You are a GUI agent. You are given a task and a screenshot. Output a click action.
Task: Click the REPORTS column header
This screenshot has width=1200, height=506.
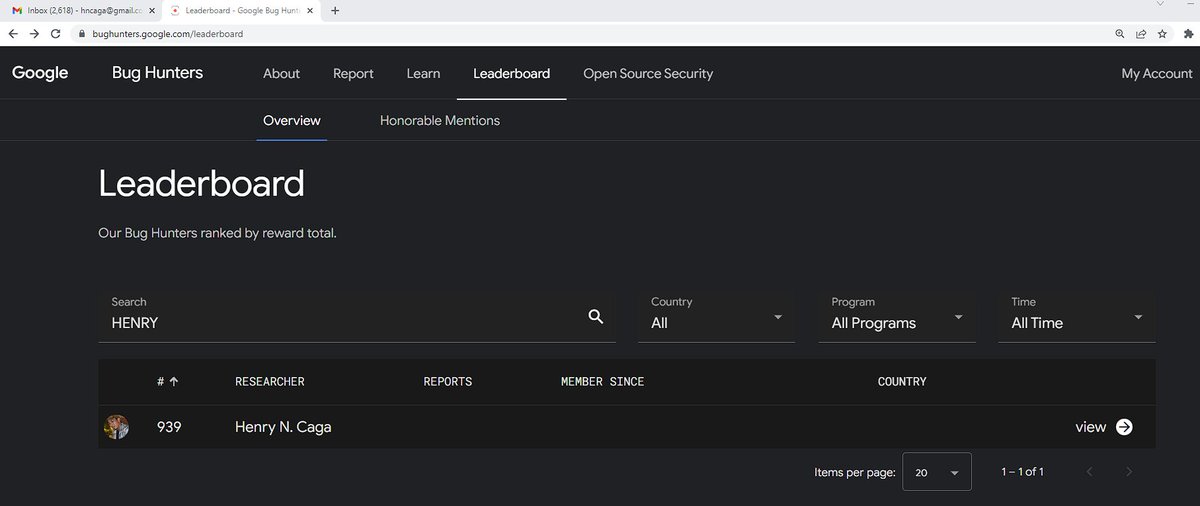coord(448,381)
